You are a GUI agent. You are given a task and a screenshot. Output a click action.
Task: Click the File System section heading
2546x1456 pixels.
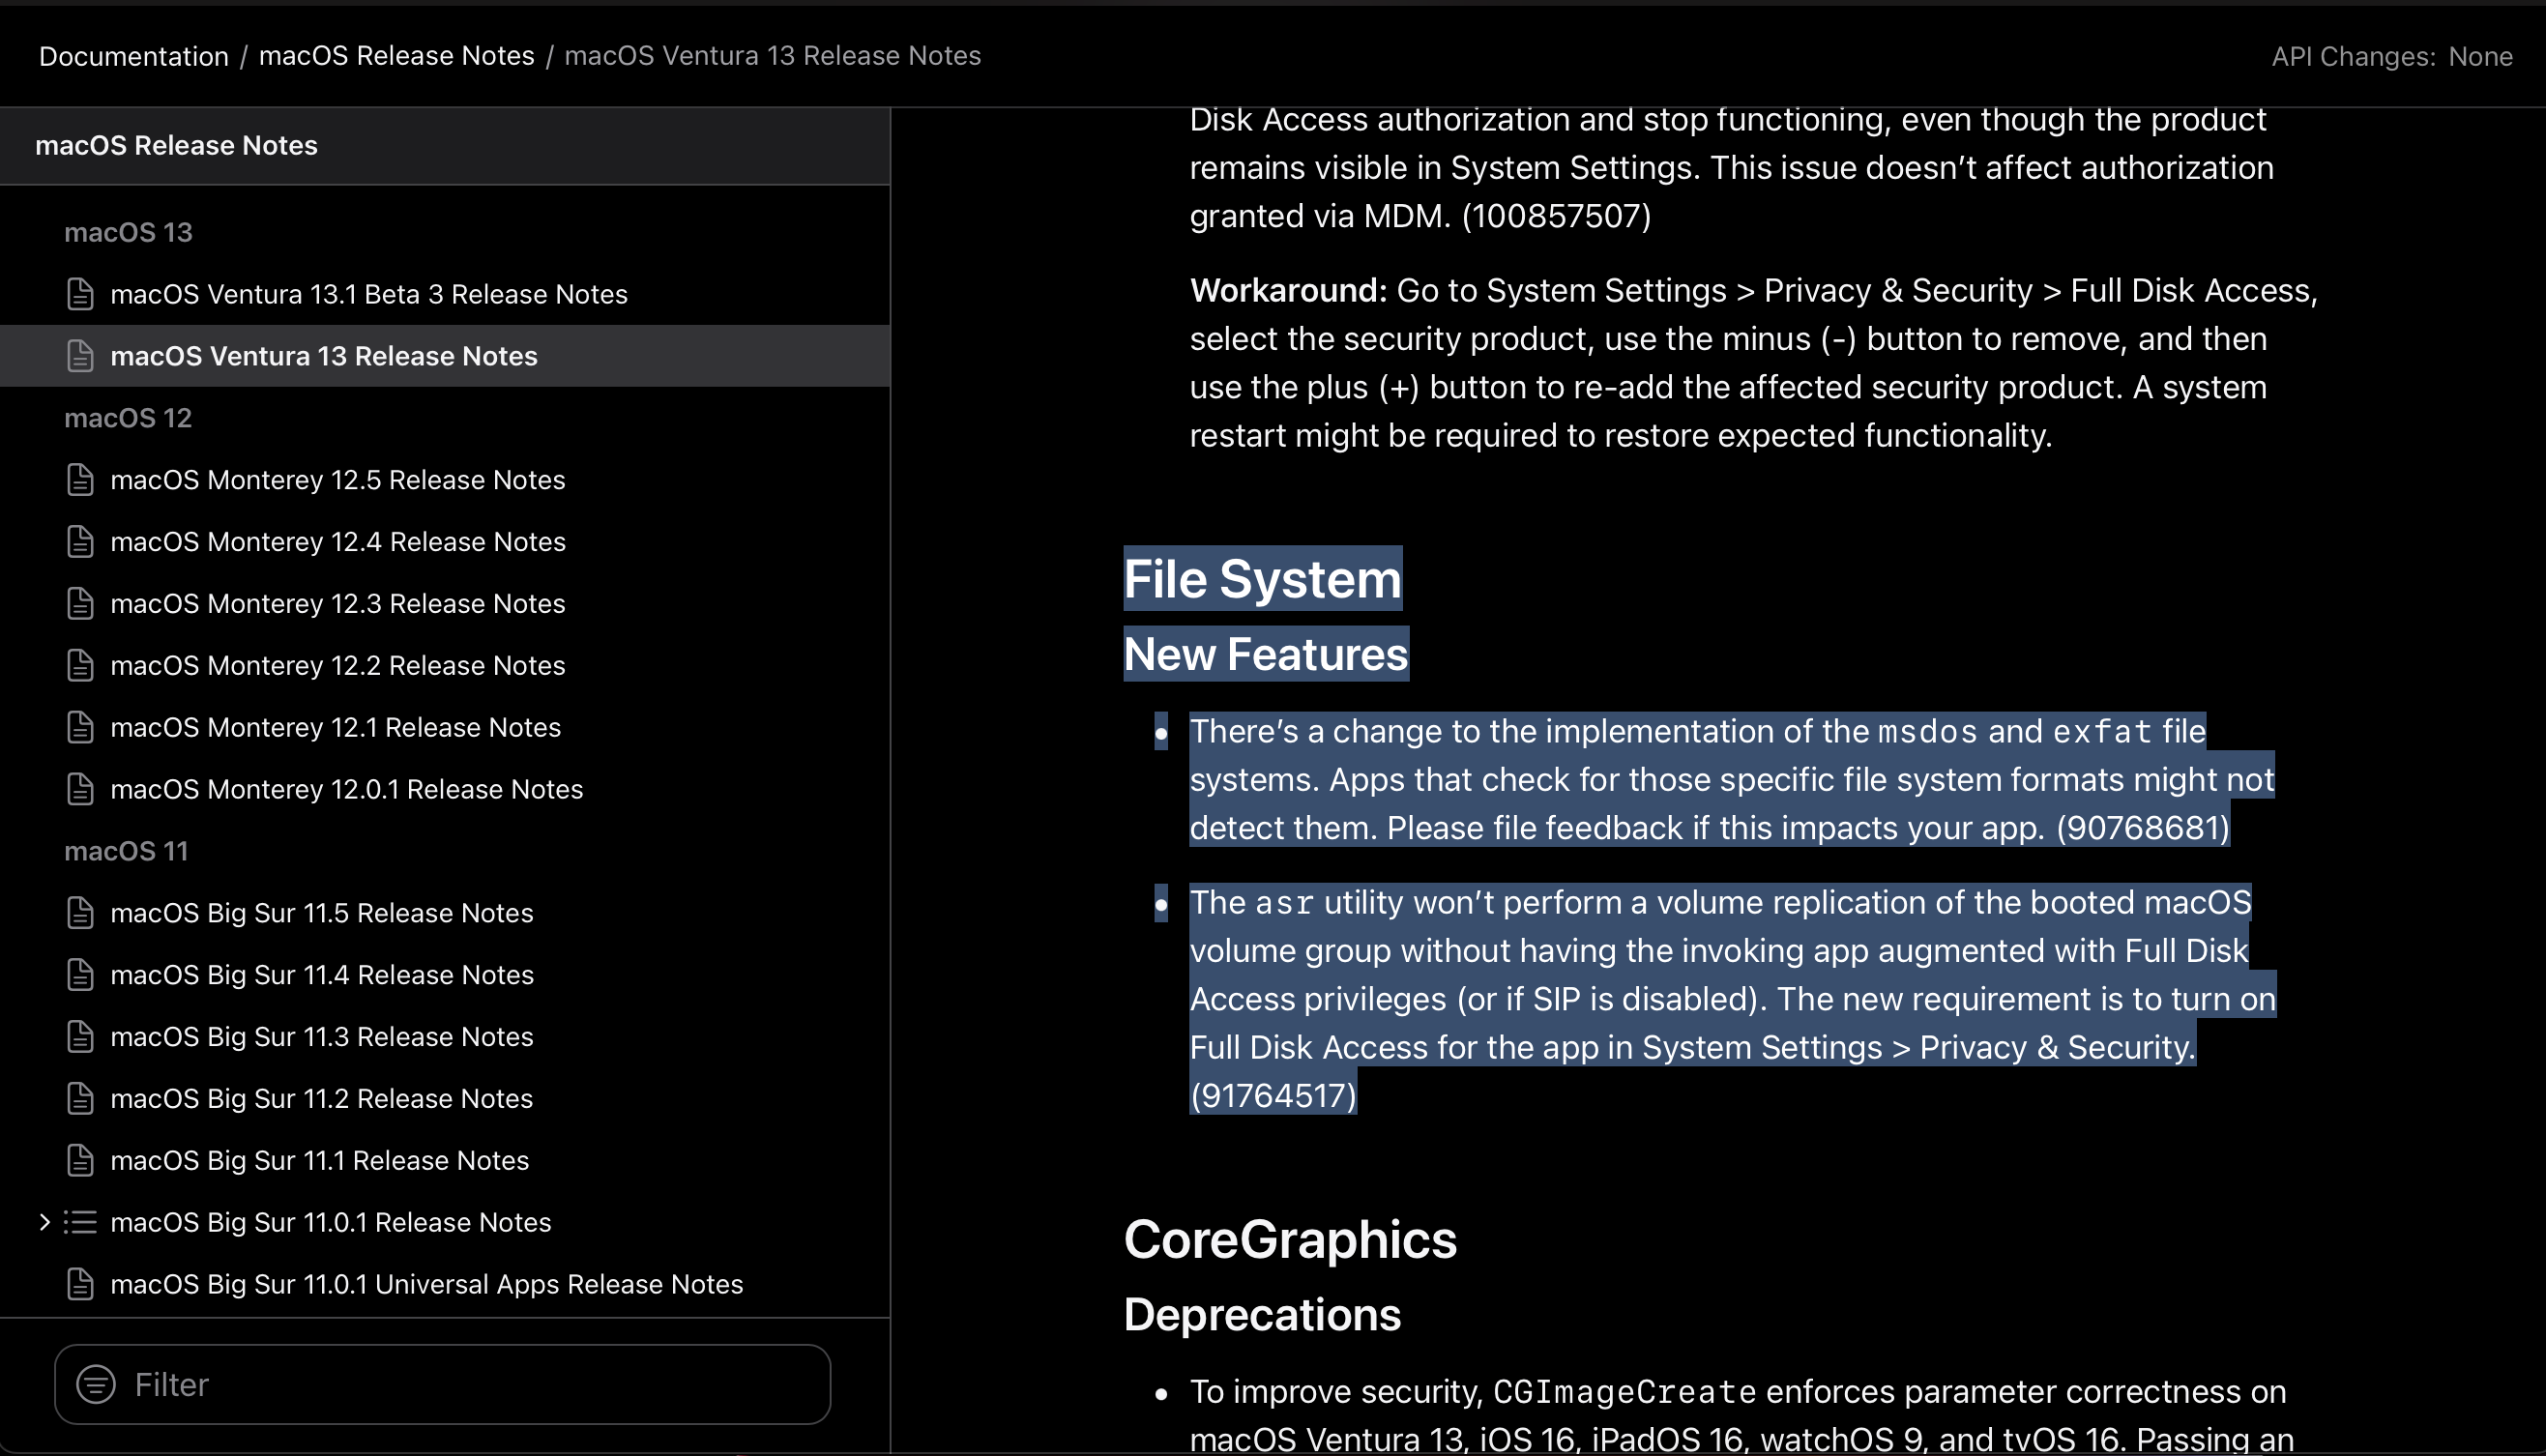[1262, 579]
